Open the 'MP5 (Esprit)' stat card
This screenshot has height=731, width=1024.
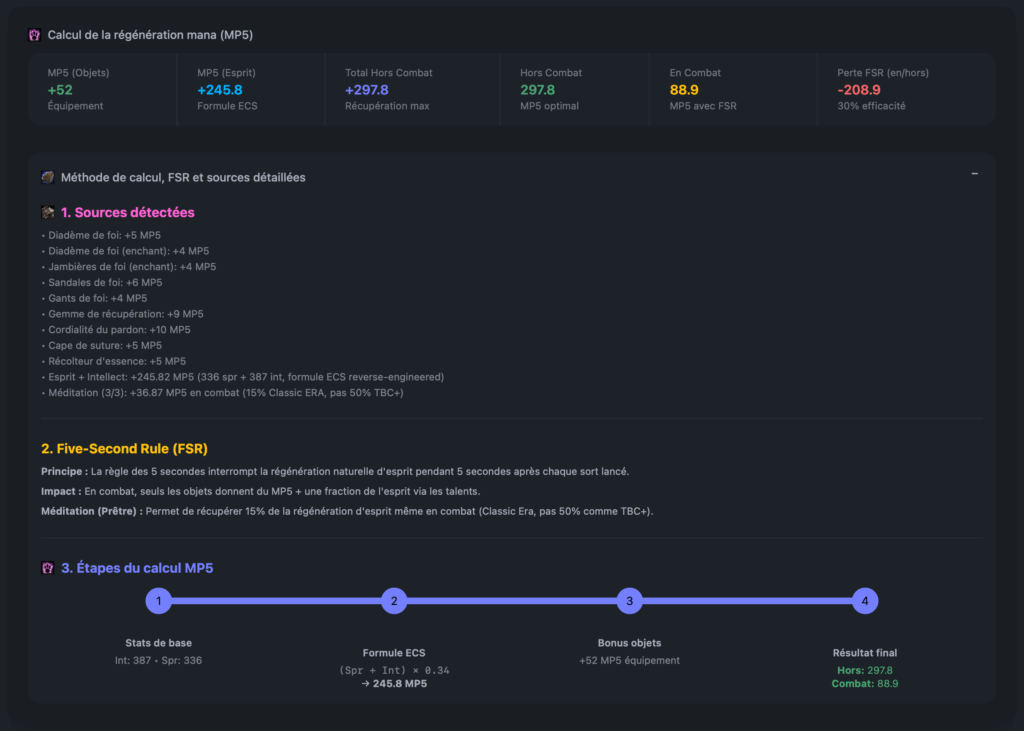[x=251, y=89]
